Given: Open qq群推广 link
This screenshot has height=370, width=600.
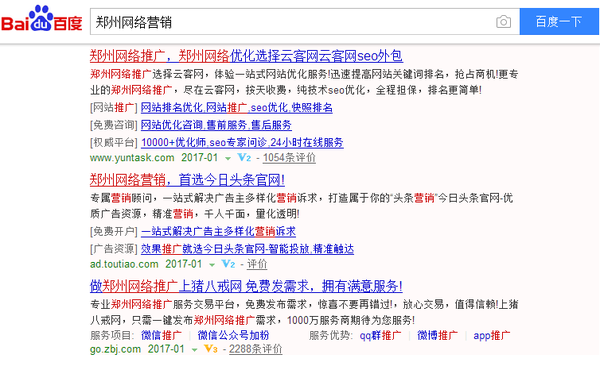Looking at the screenshot, I should pyautogui.click(x=380, y=336).
